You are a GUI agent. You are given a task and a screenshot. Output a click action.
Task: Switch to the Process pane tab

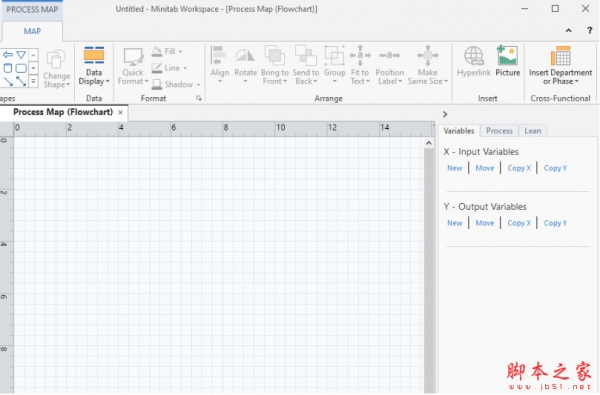(499, 131)
